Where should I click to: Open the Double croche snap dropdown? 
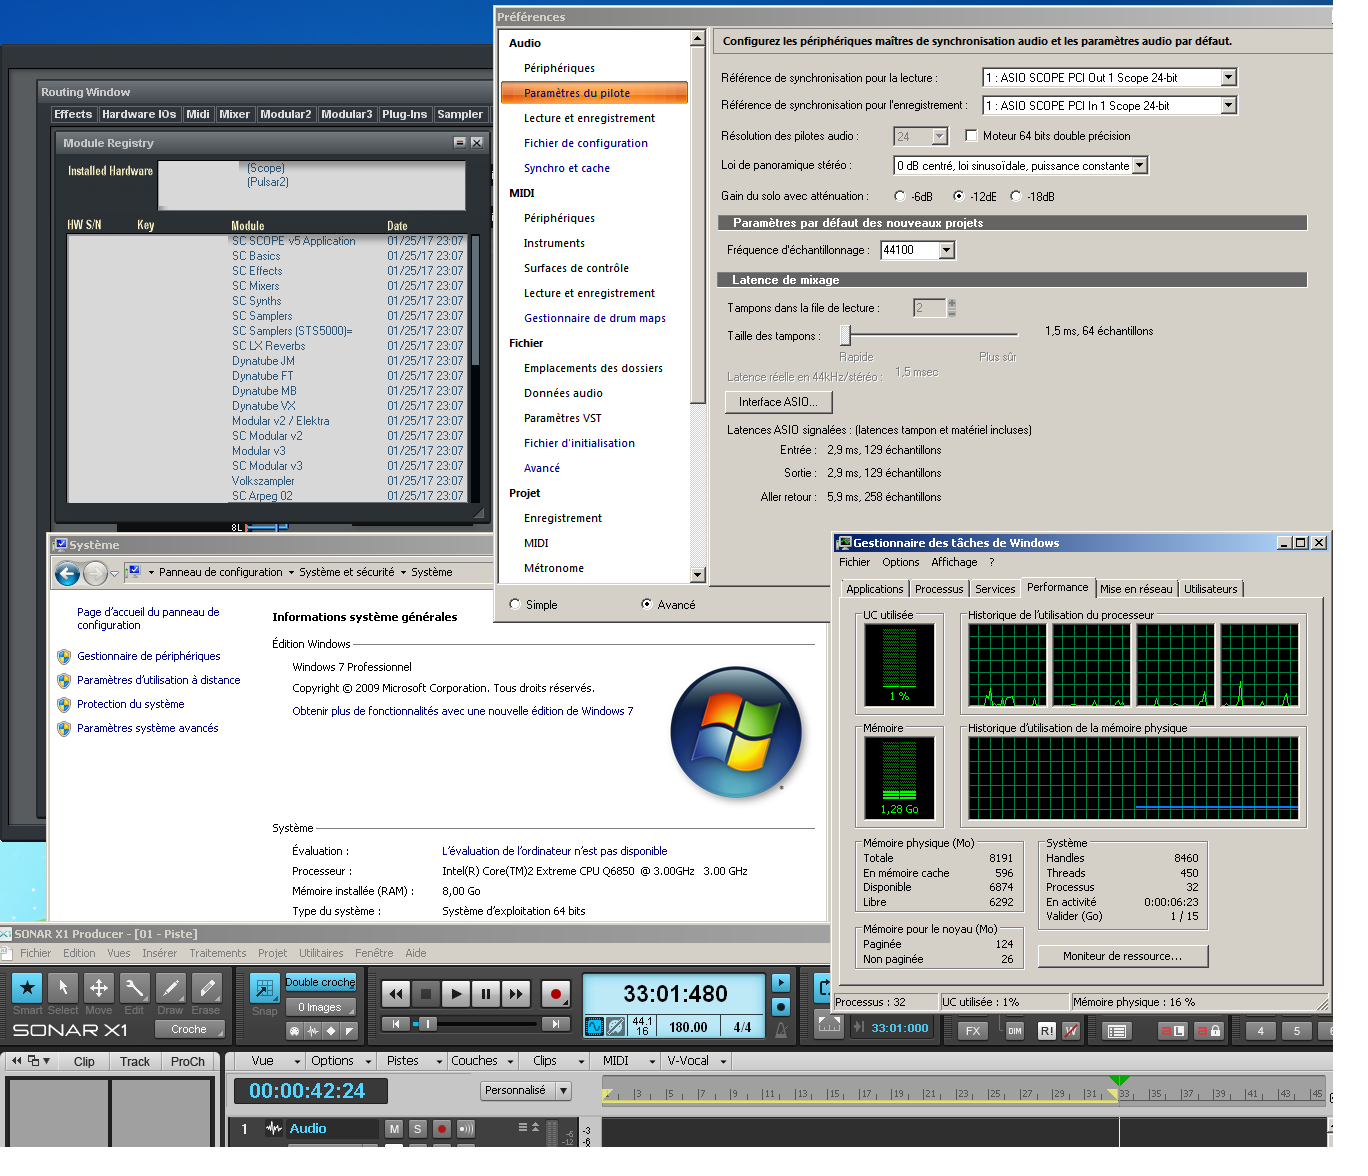pos(321,983)
